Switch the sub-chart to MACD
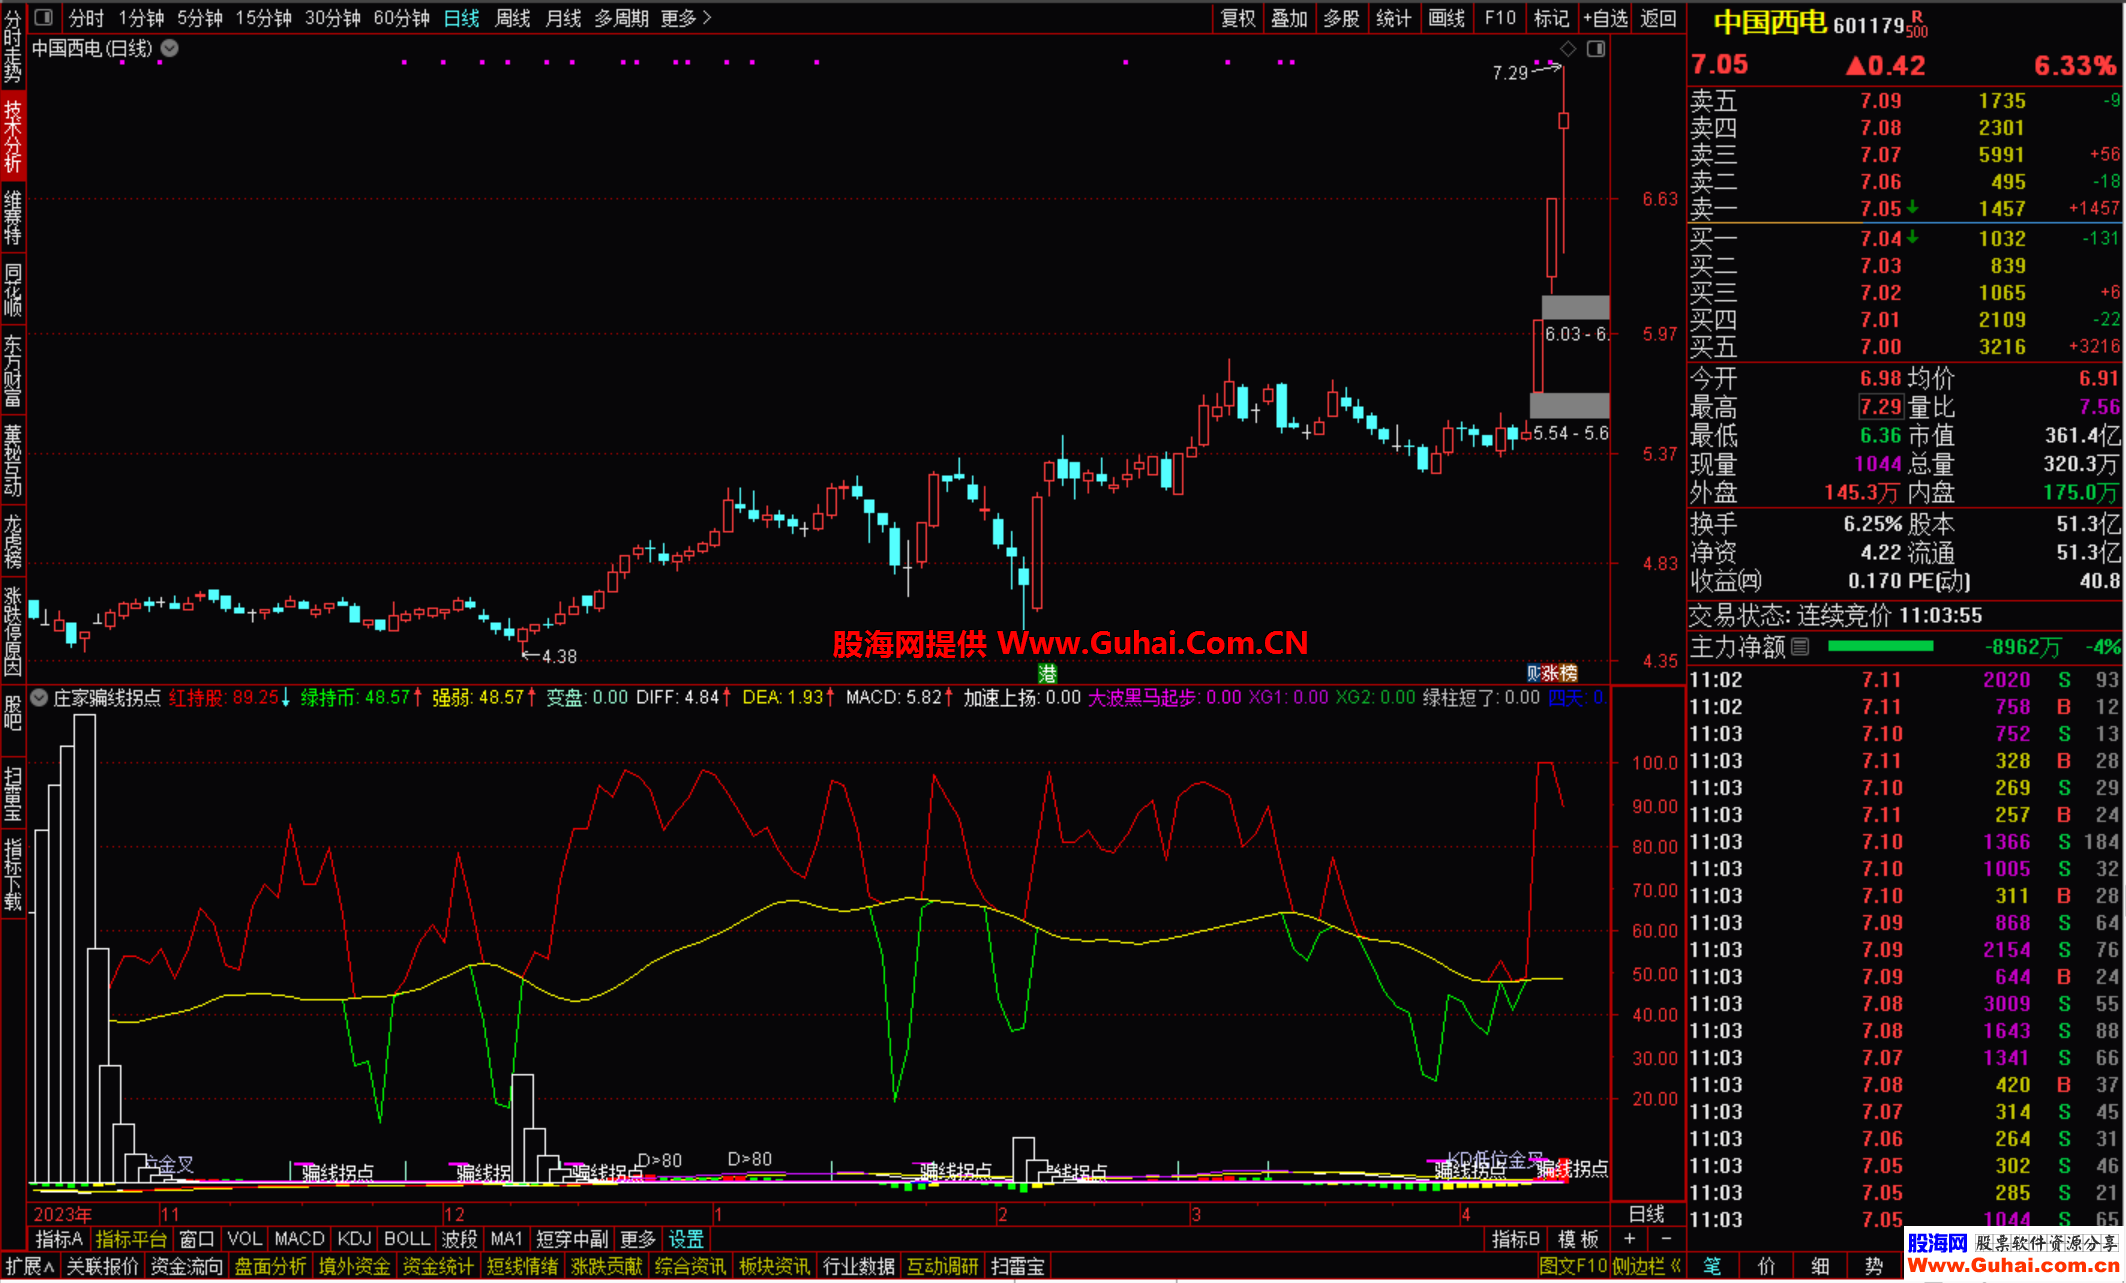The image size is (2126, 1283). [x=299, y=1239]
